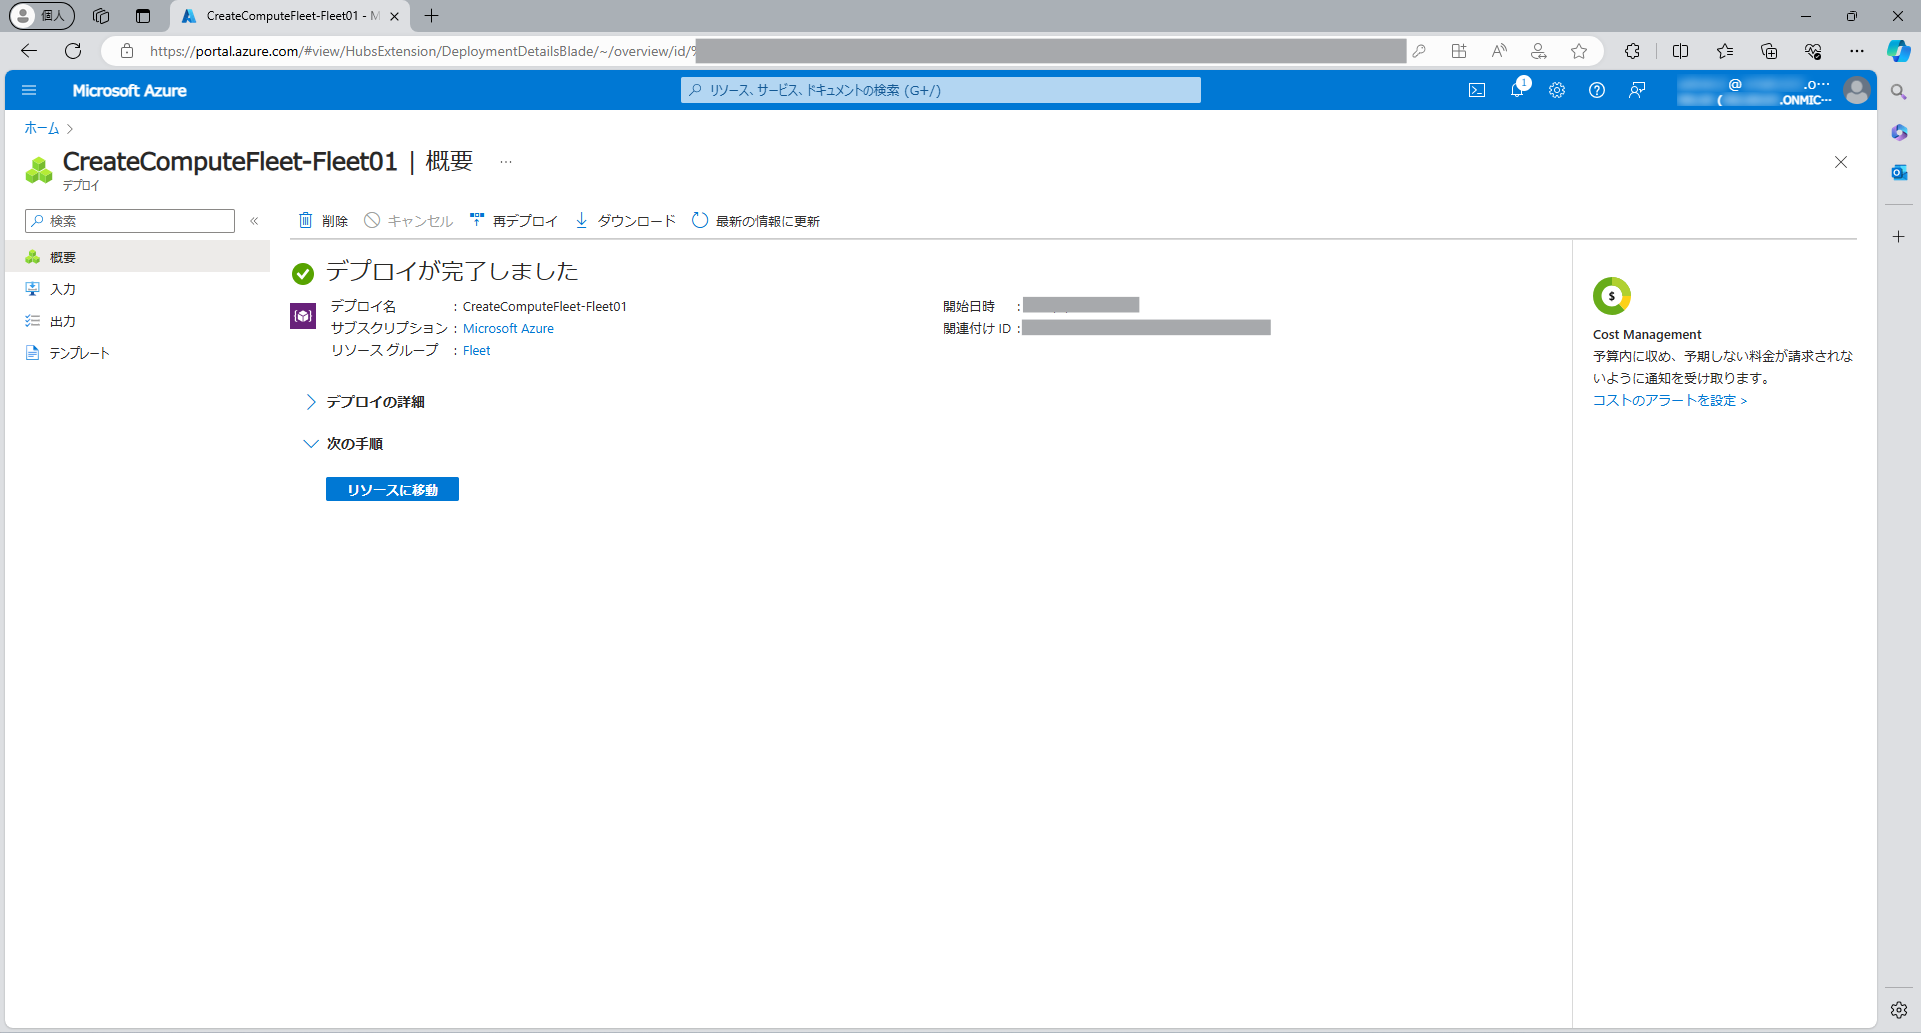Click ダウンロード in the command bar
1921x1033 pixels.
click(x=625, y=221)
